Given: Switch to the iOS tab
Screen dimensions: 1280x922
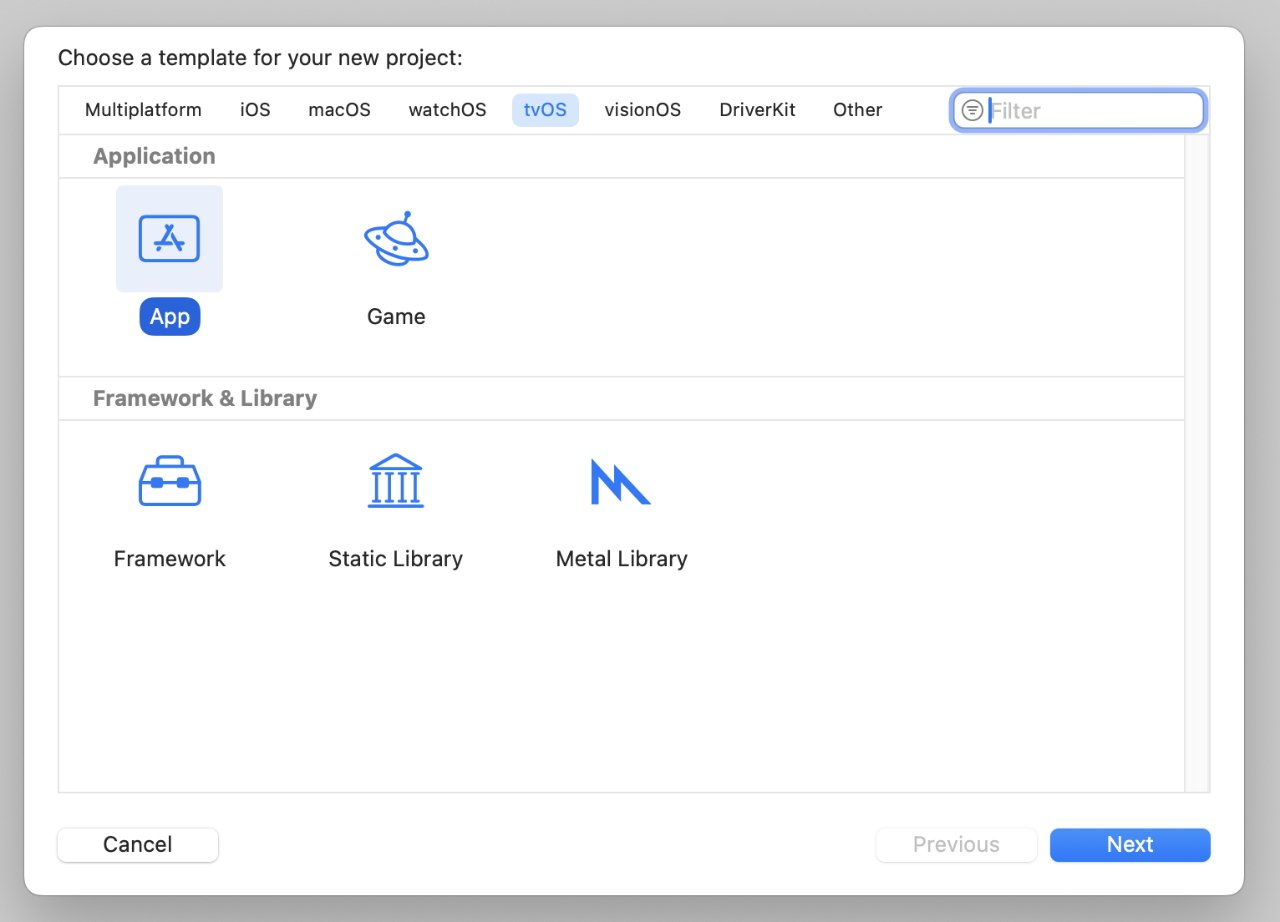Looking at the screenshot, I should point(255,110).
